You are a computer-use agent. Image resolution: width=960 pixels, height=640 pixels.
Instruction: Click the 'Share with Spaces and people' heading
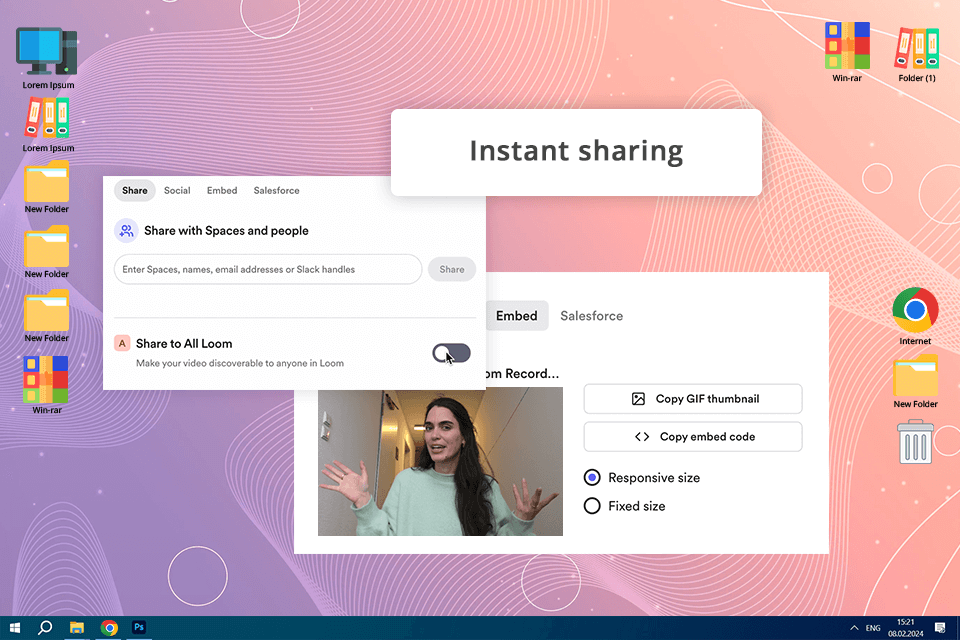(227, 231)
